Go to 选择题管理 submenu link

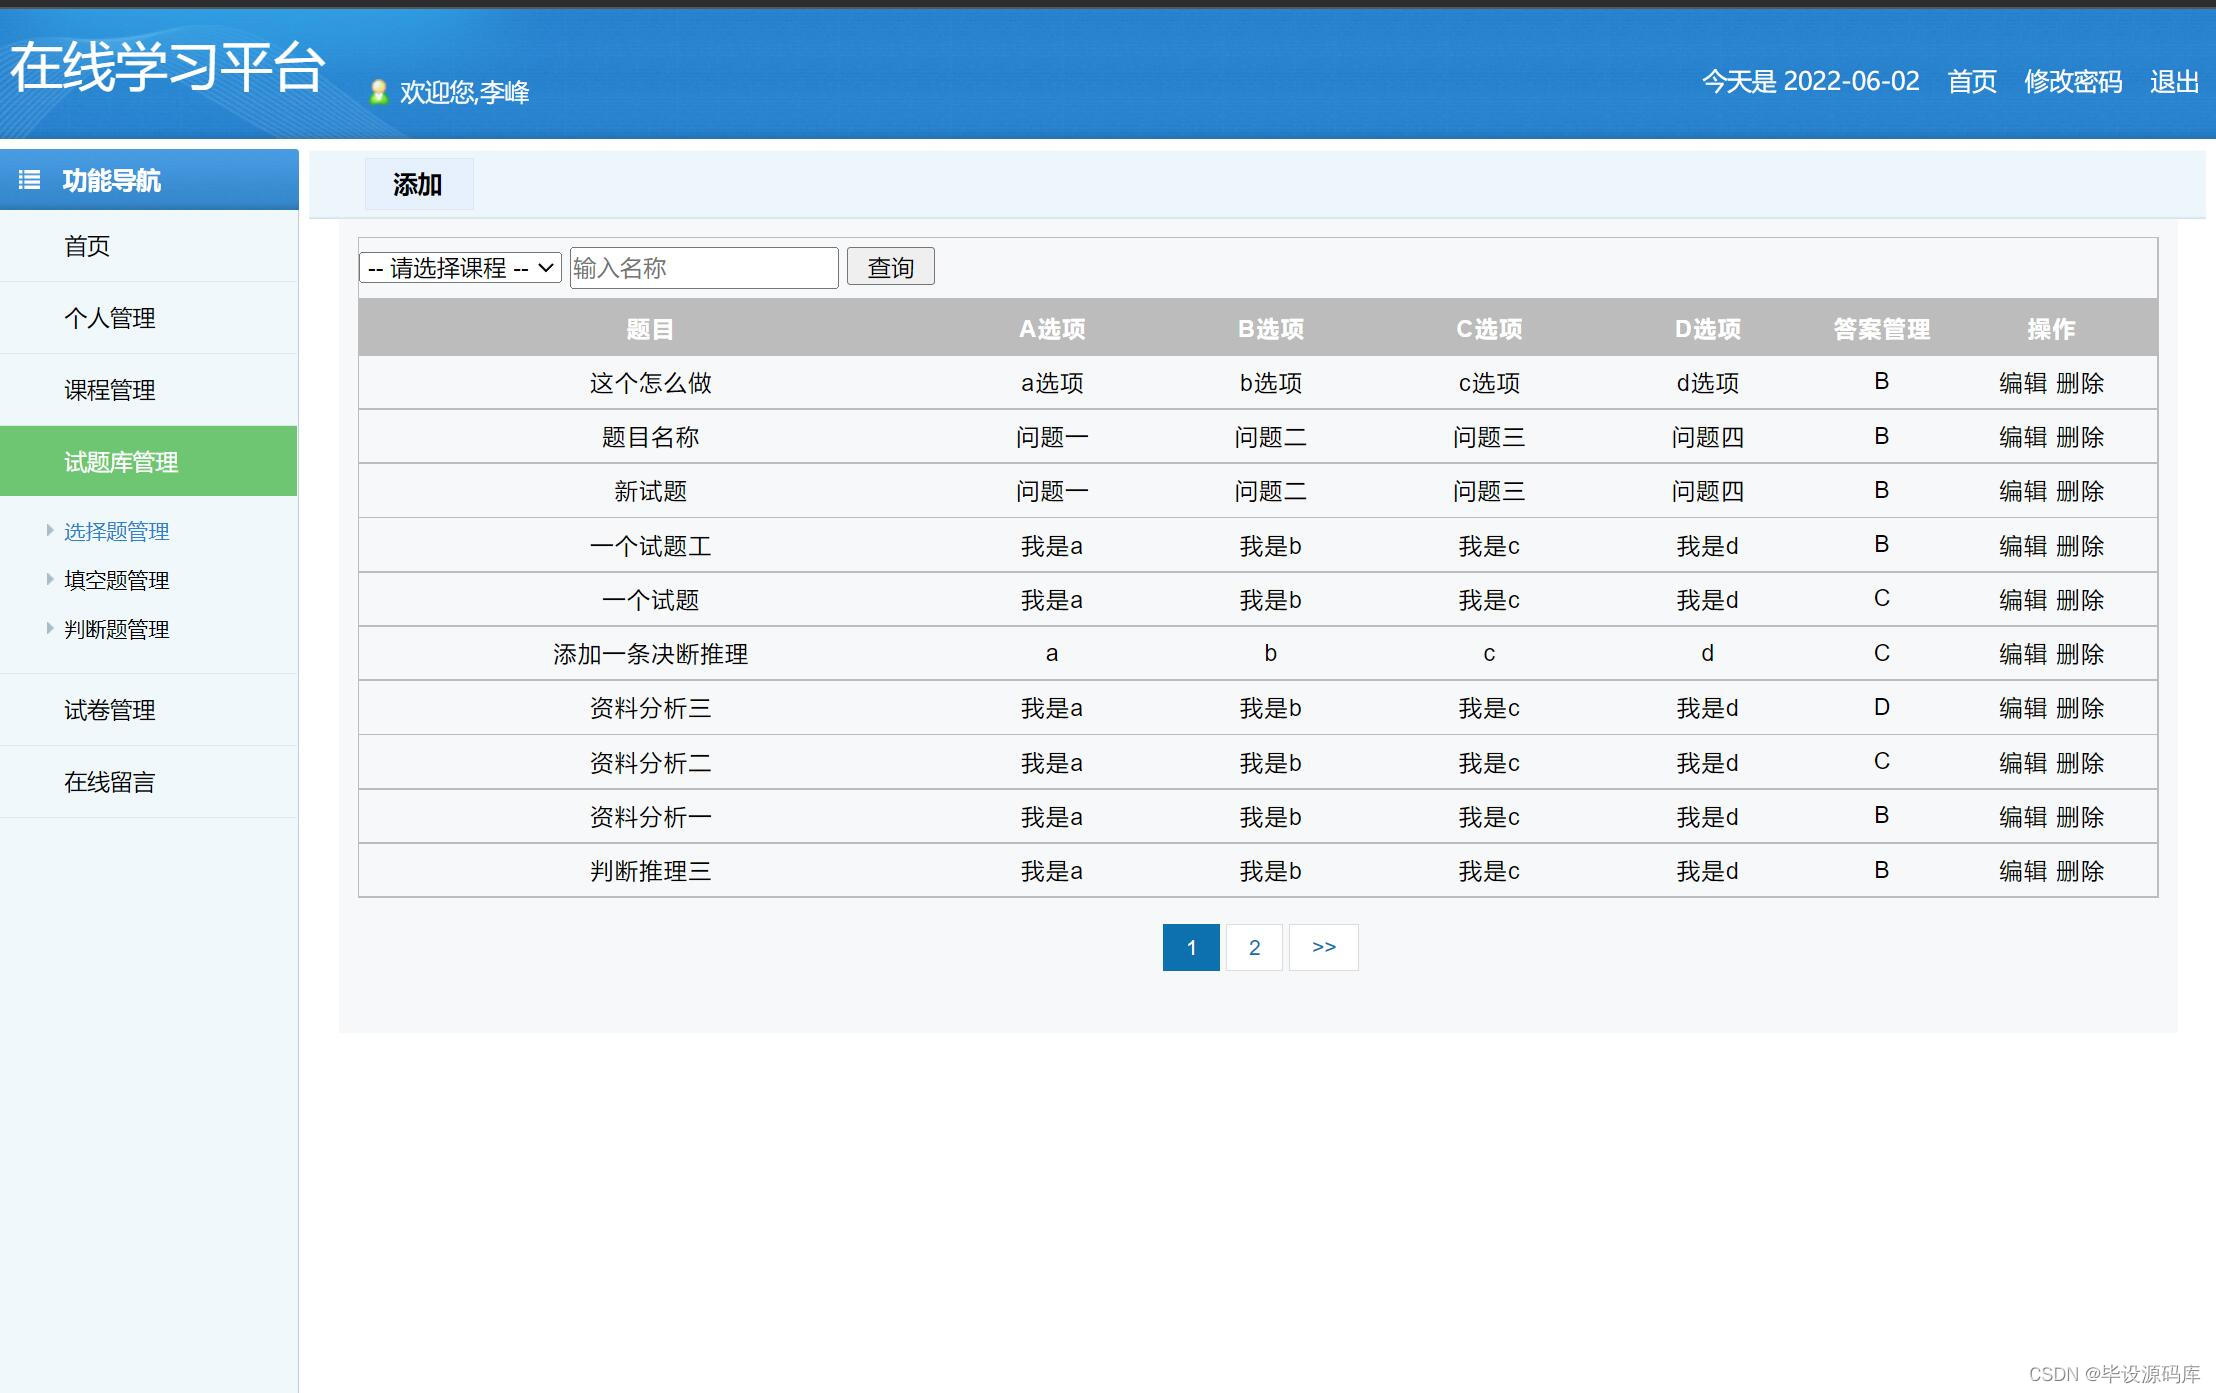[x=117, y=531]
